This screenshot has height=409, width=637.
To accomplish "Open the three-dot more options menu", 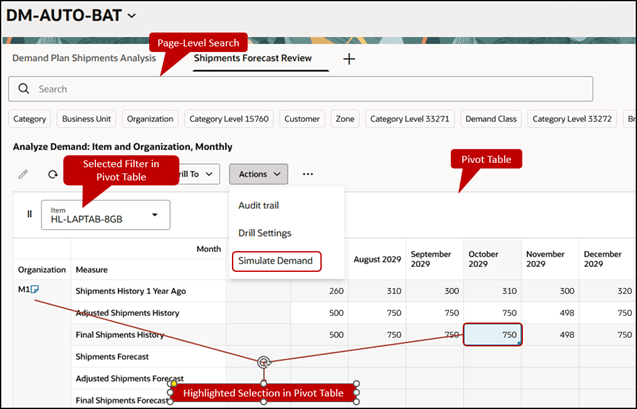I will pyautogui.click(x=308, y=174).
